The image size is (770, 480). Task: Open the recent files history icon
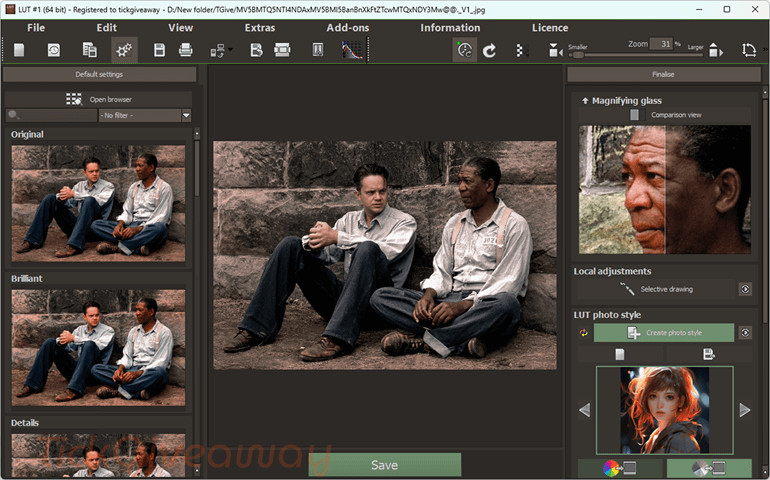click(x=54, y=50)
